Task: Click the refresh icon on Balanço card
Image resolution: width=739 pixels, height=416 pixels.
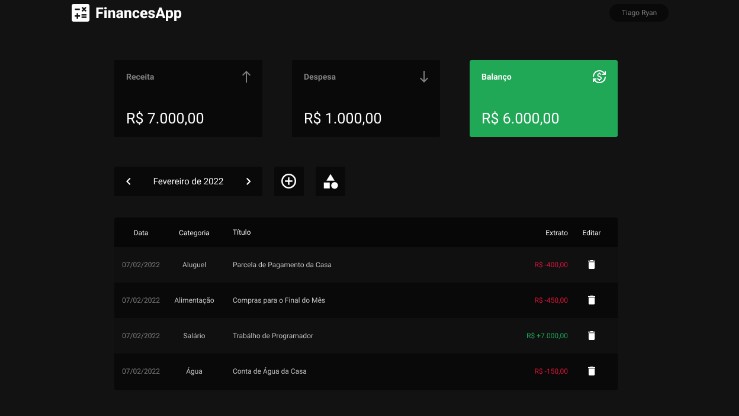Action: (x=599, y=77)
